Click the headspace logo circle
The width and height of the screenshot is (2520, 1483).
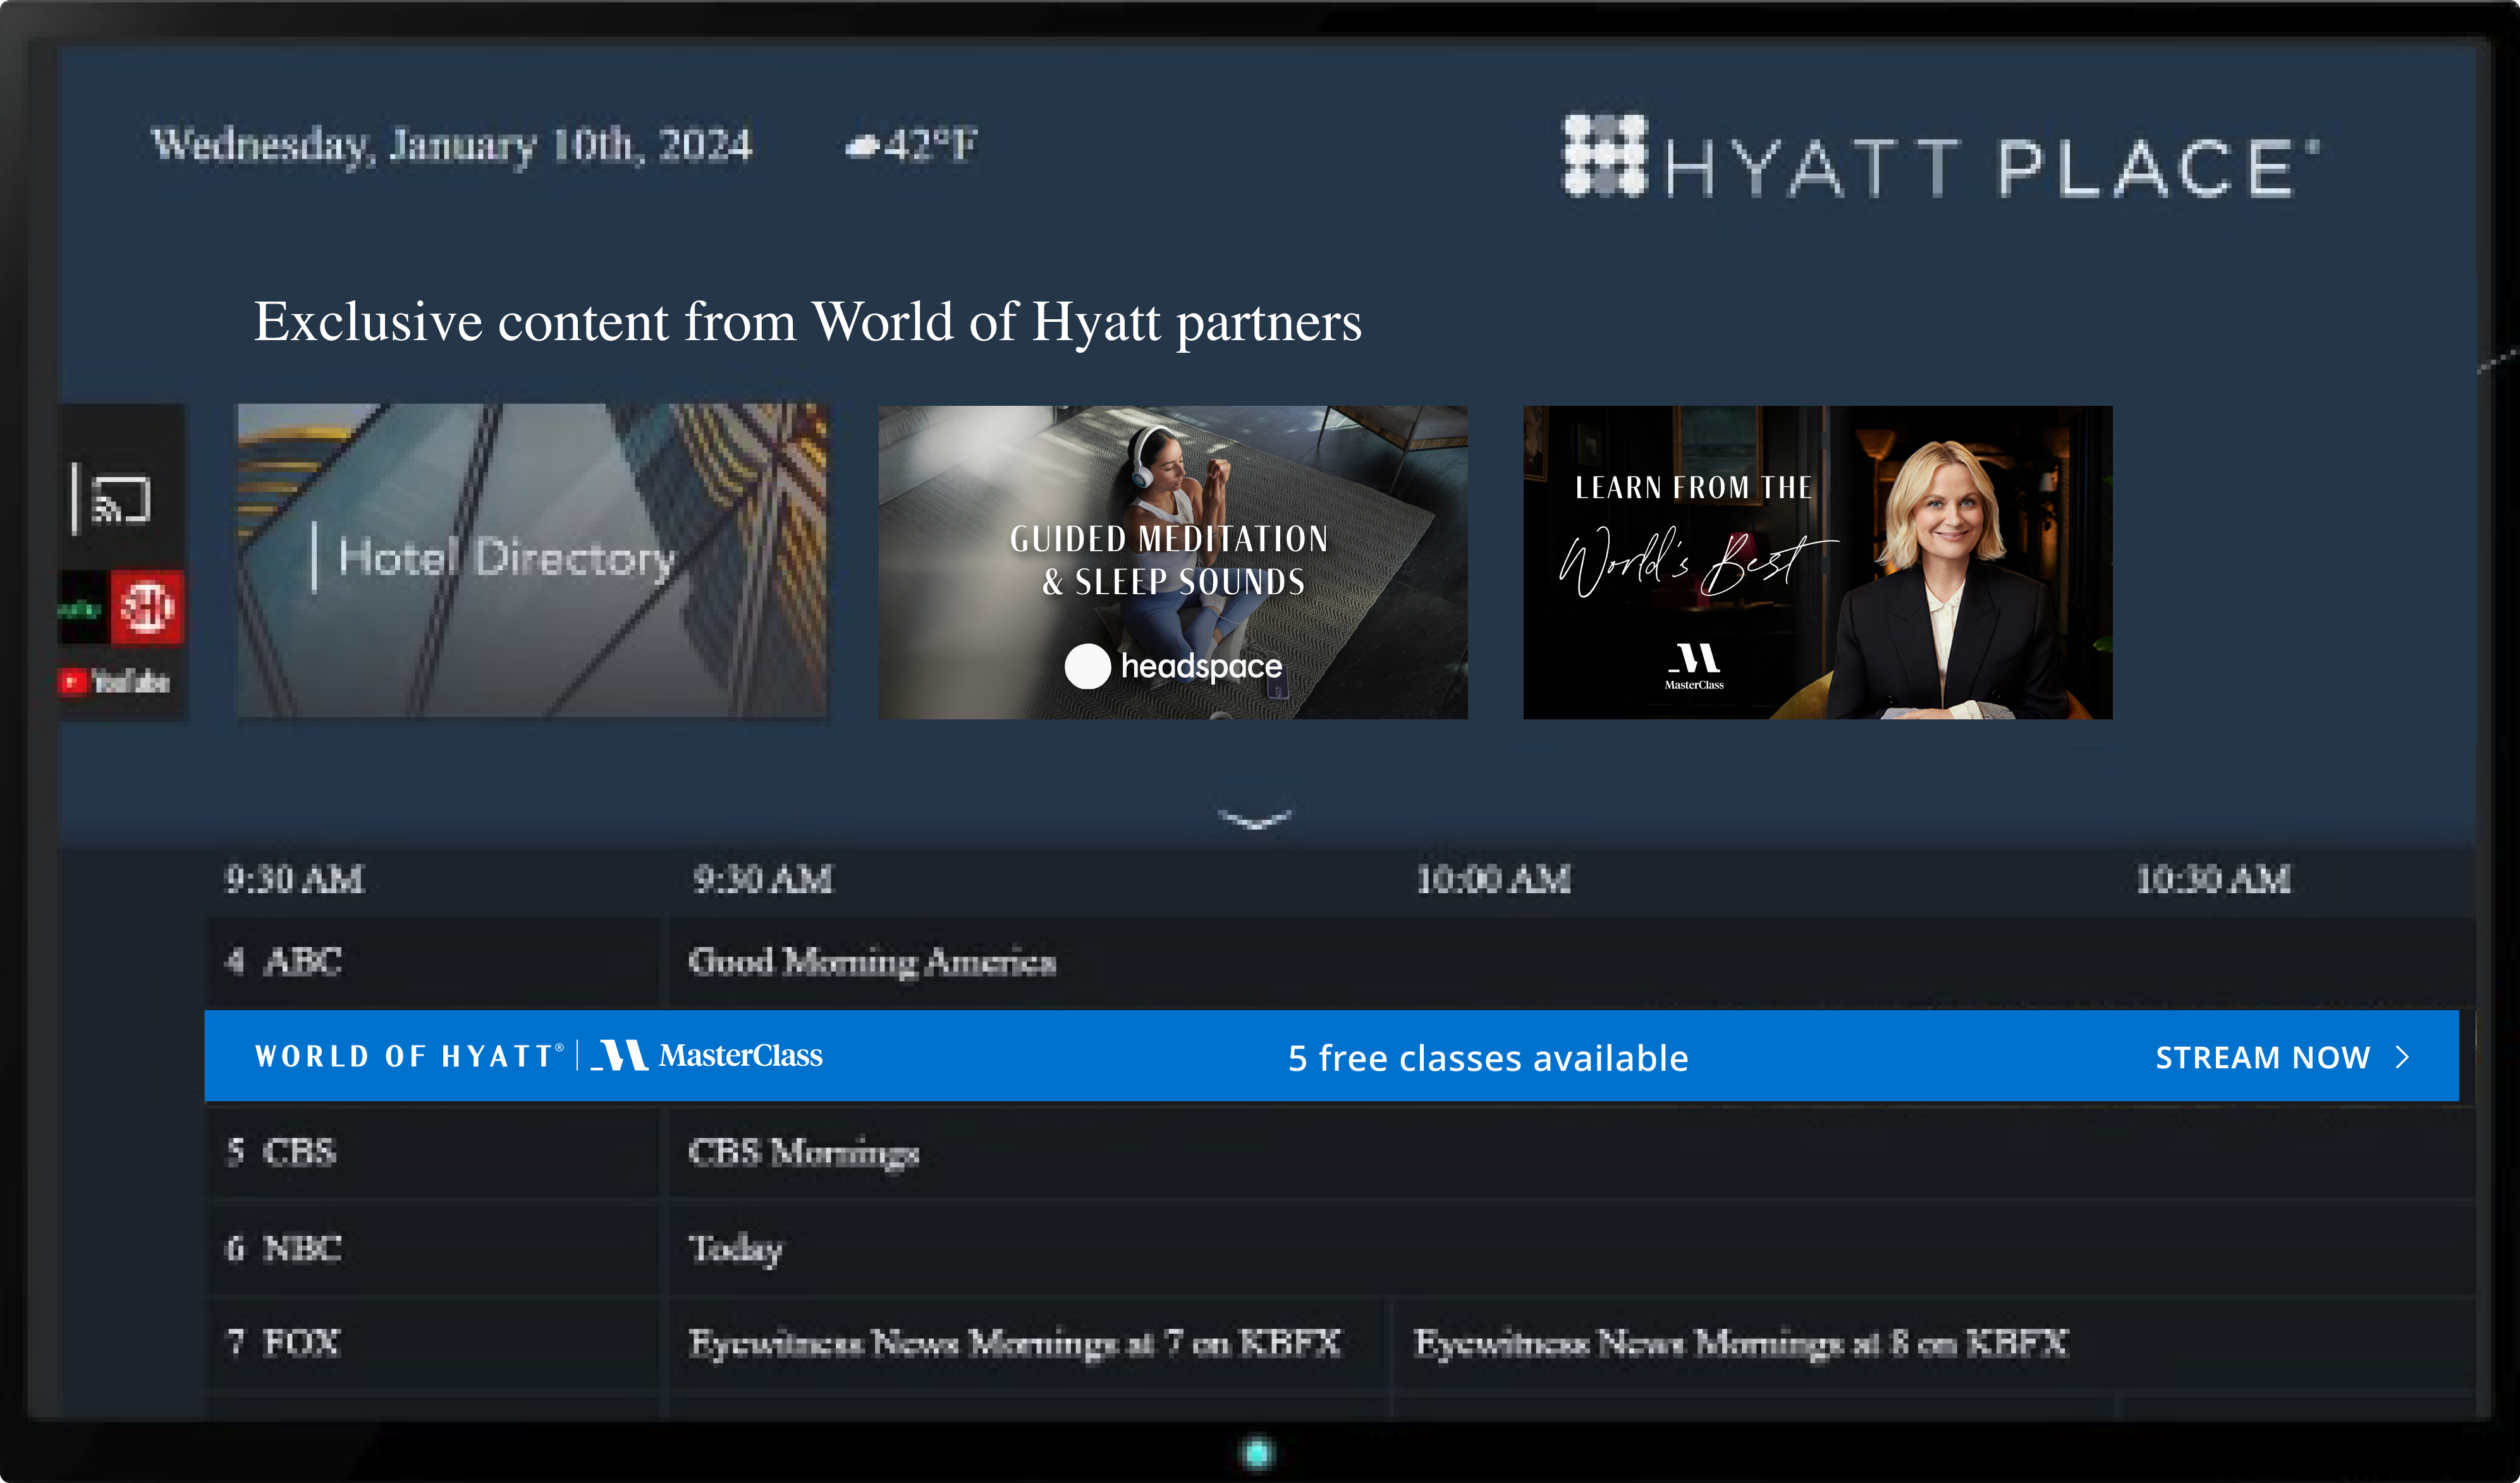click(x=1087, y=666)
